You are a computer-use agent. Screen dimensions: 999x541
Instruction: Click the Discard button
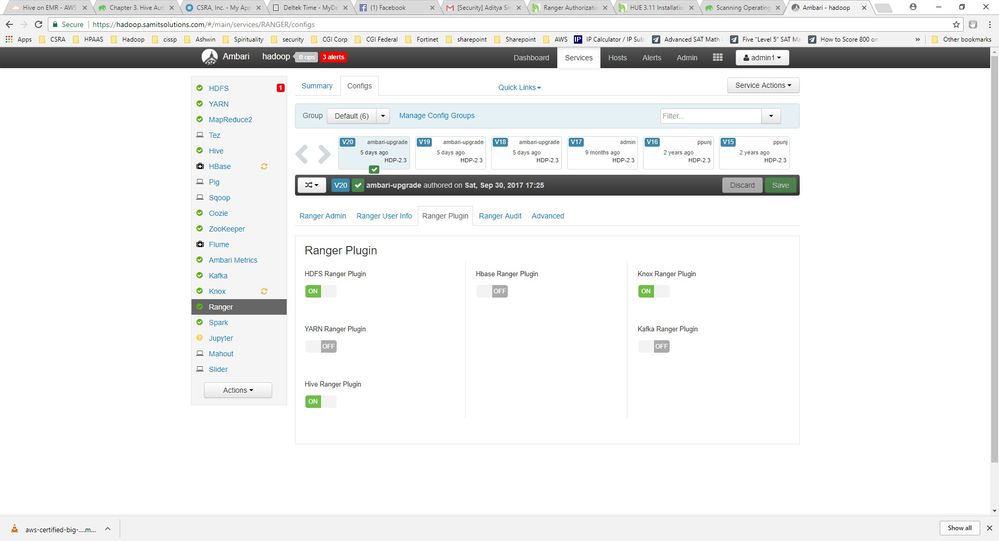click(742, 185)
